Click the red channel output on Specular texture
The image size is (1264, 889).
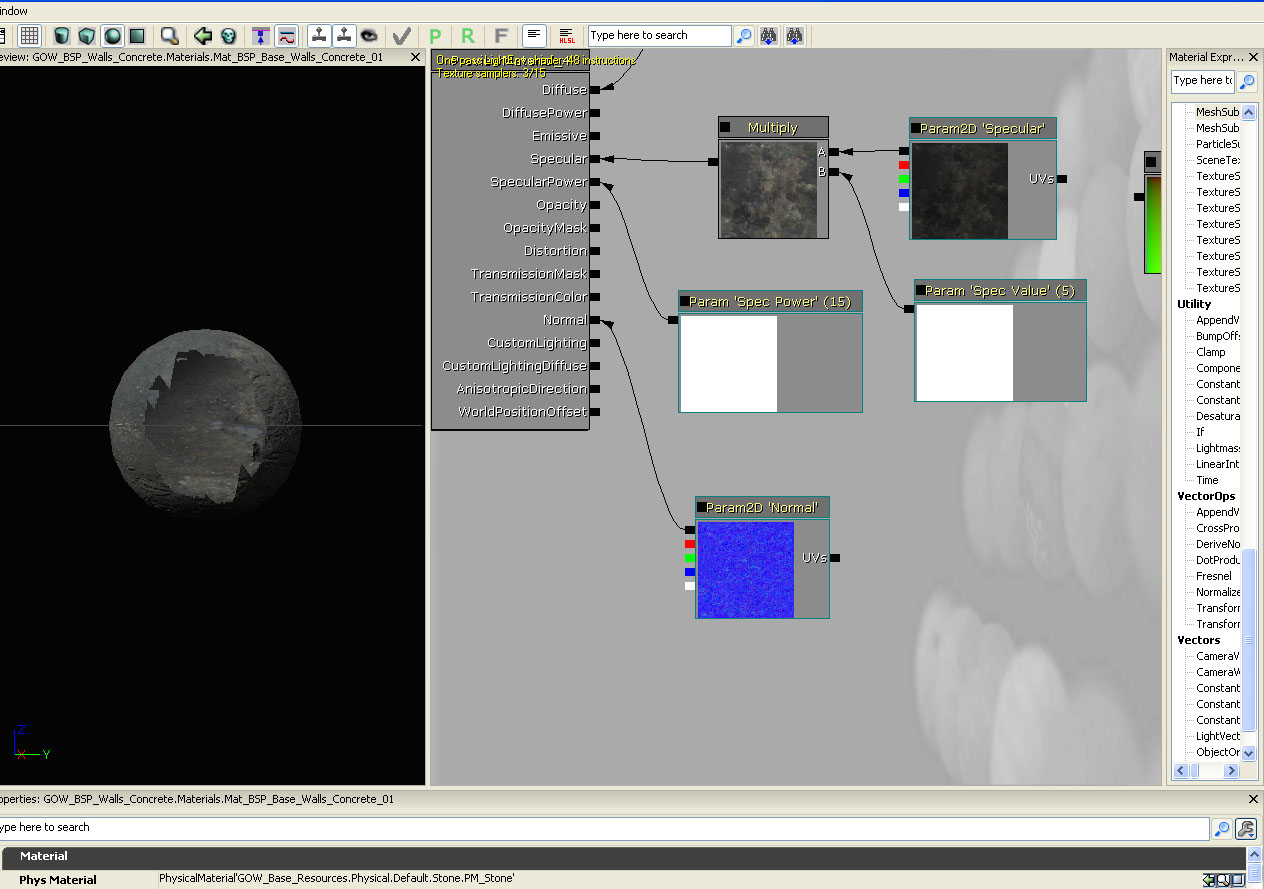pos(904,165)
